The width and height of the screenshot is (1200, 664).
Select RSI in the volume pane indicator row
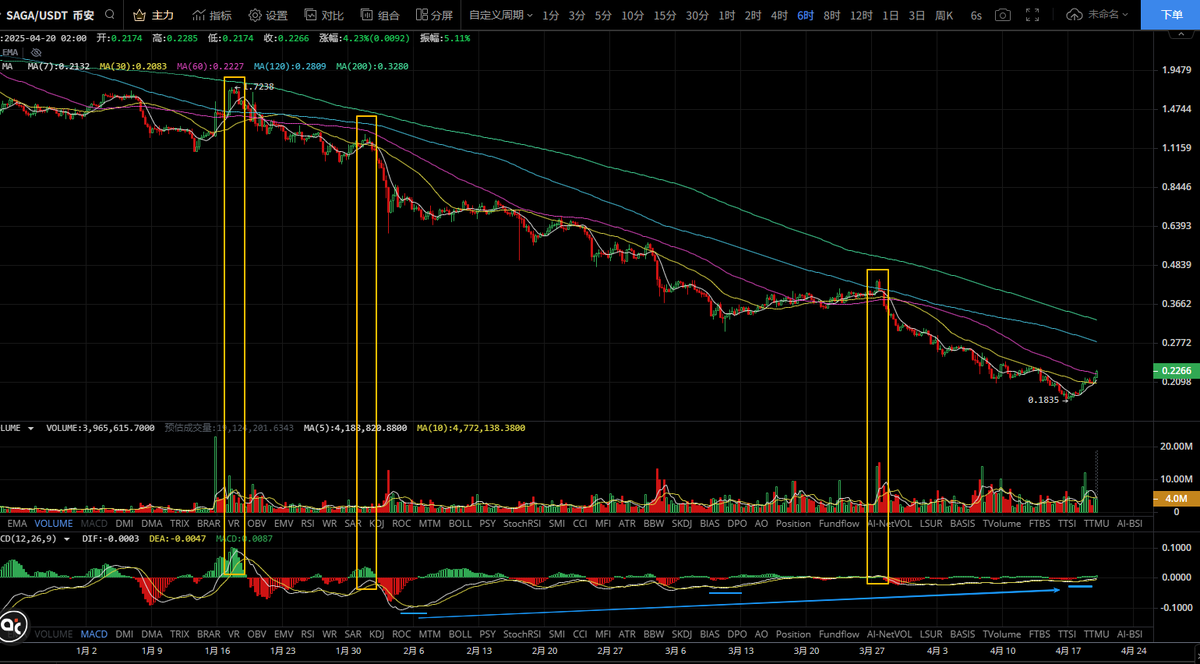click(x=307, y=523)
